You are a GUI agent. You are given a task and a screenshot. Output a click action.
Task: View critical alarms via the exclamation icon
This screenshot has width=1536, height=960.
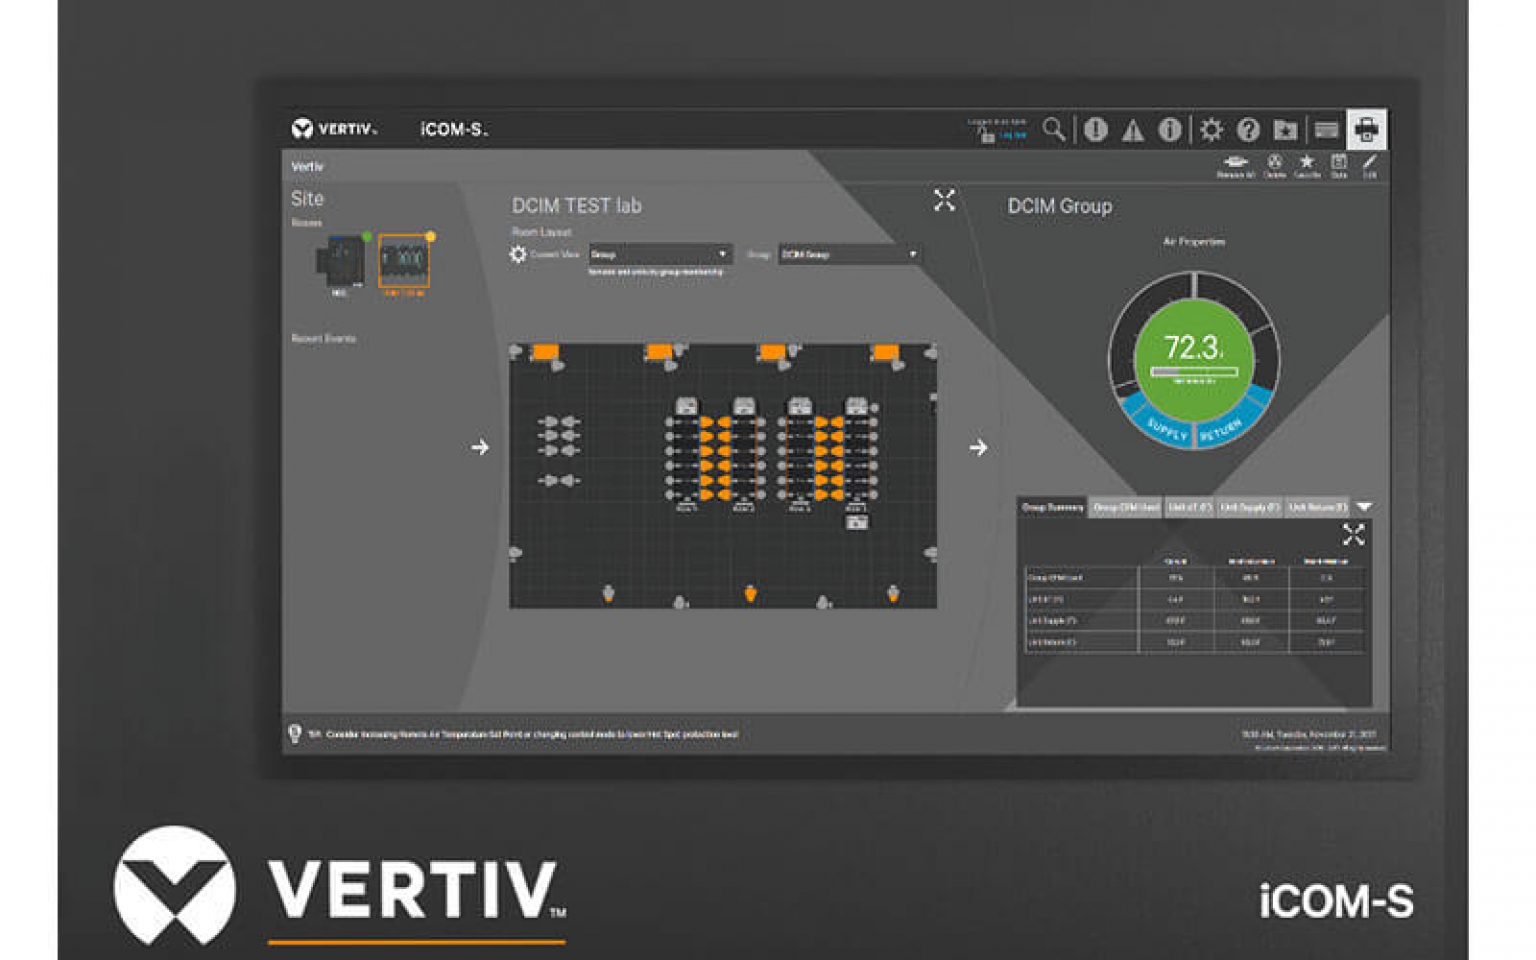[x=1097, y=129]
